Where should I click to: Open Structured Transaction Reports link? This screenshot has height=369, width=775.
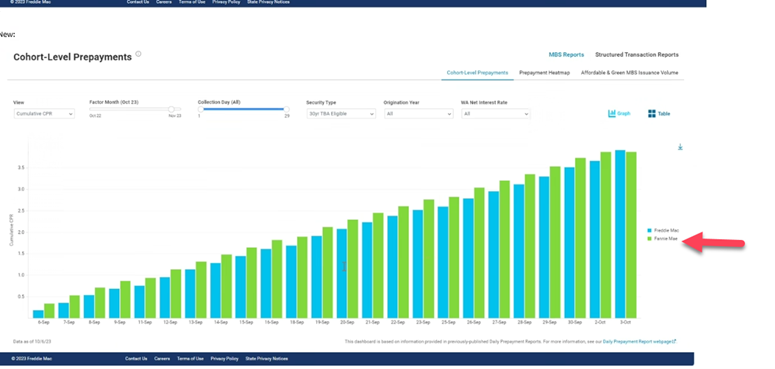coord(637,55)
